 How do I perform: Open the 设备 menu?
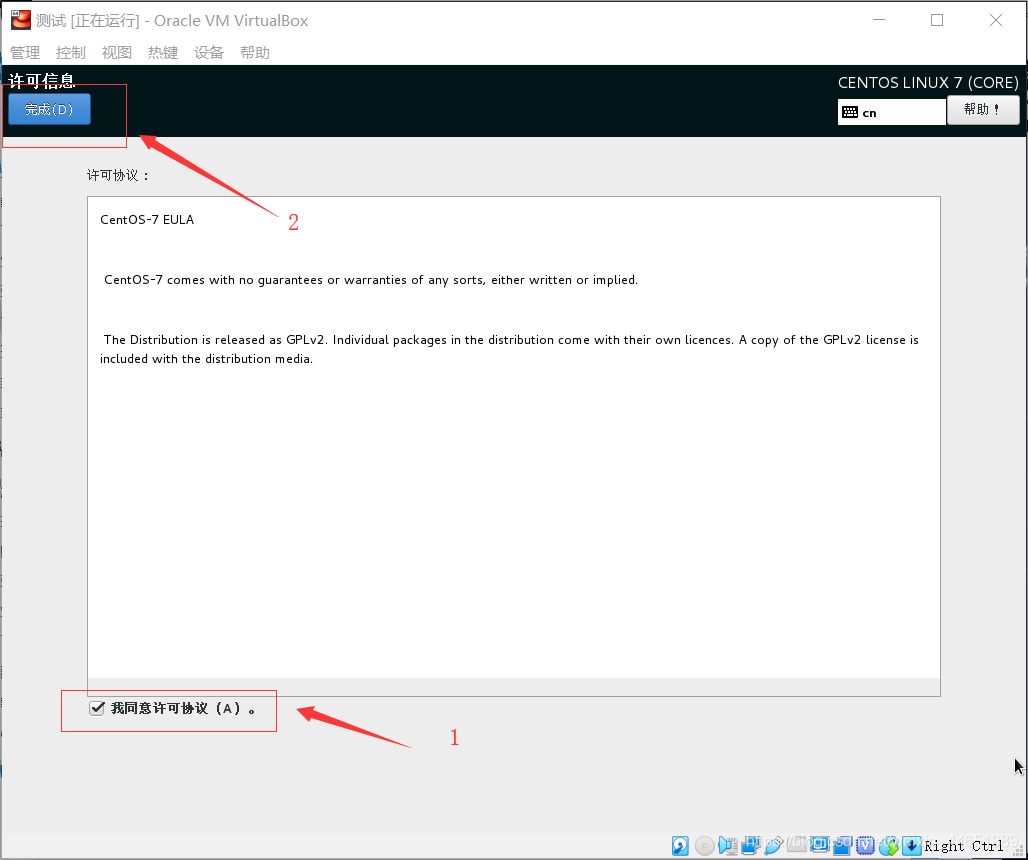click(208, 52)
